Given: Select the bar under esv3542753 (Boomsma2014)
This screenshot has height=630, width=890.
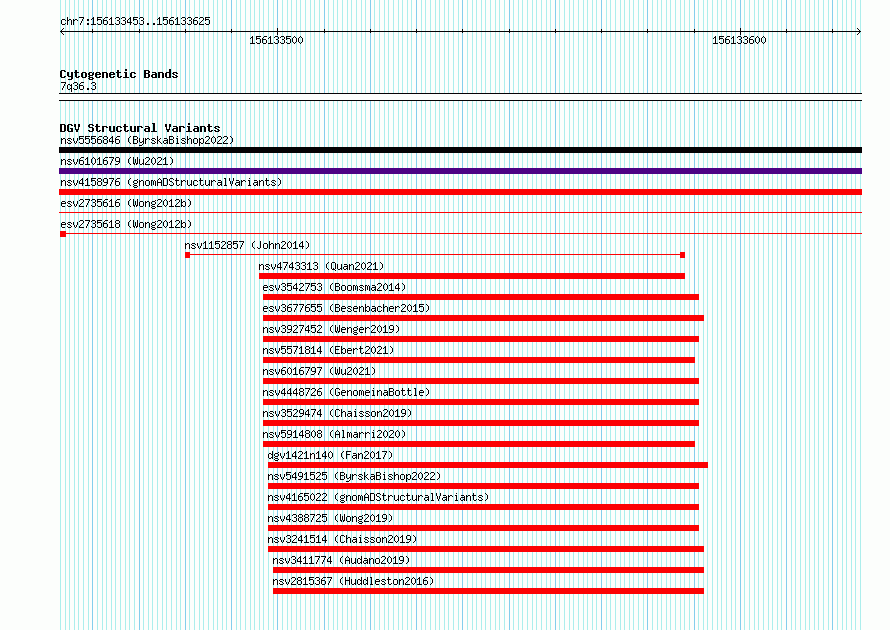Looking at the screenshot, I should tap(481, 297).
